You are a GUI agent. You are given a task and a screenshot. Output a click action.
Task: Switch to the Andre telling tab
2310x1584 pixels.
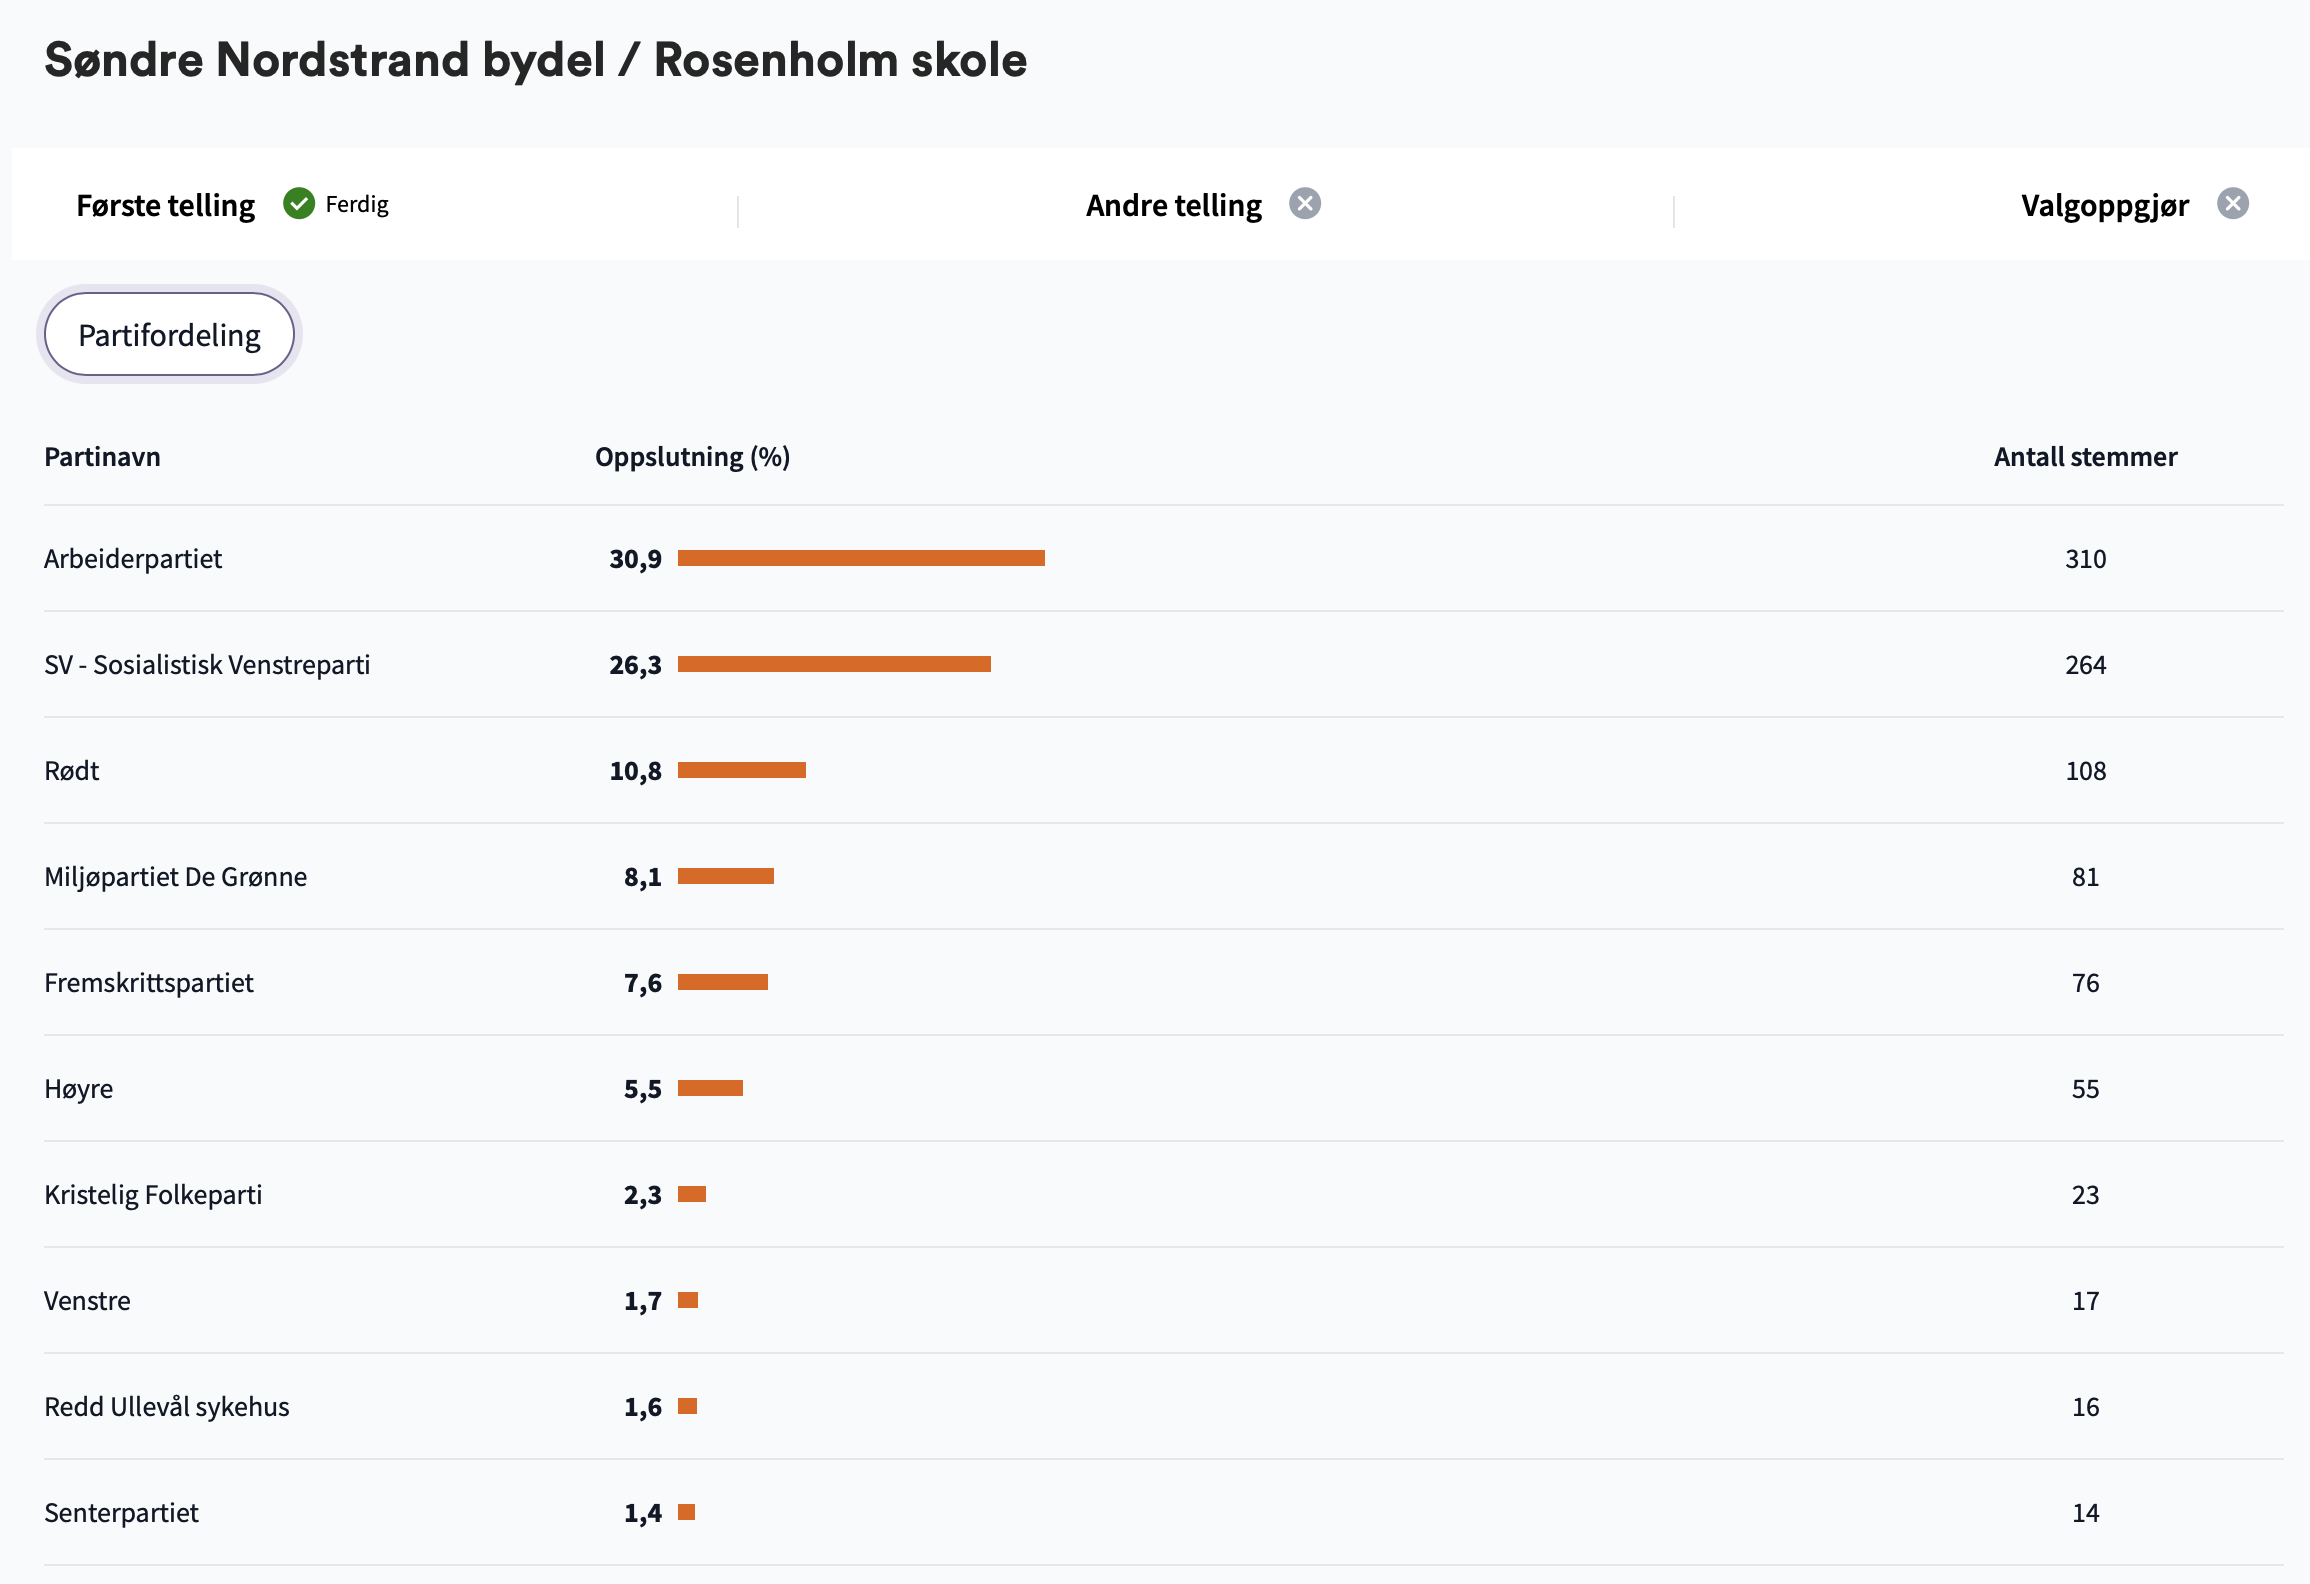1174,205
